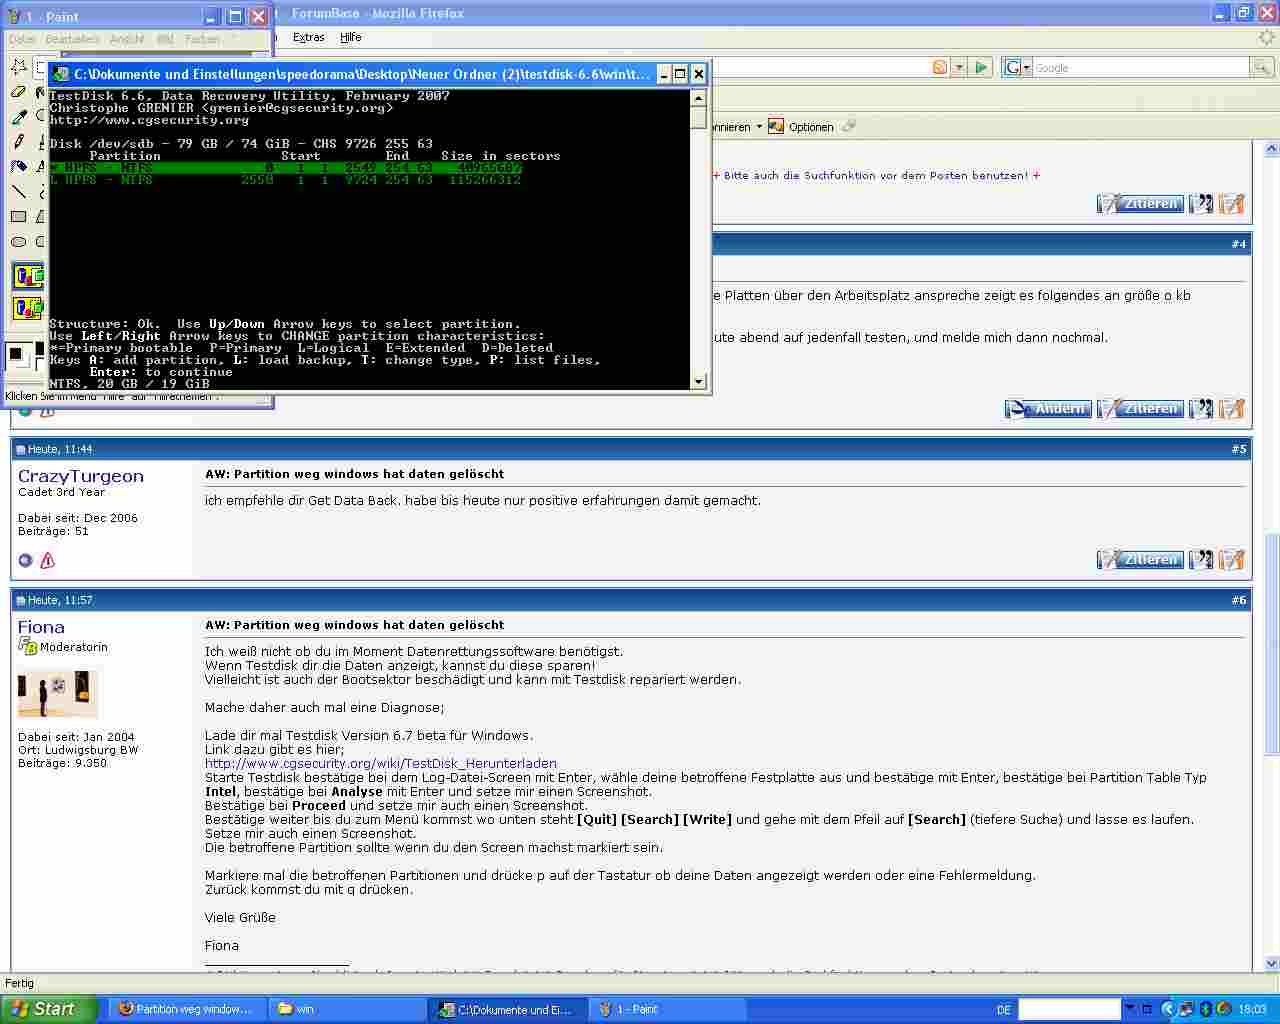The height and width of the screenshot is (1024, 1280).
Task: Open the Hilfe menu in Firefox
Action: (x=351, y=37)
